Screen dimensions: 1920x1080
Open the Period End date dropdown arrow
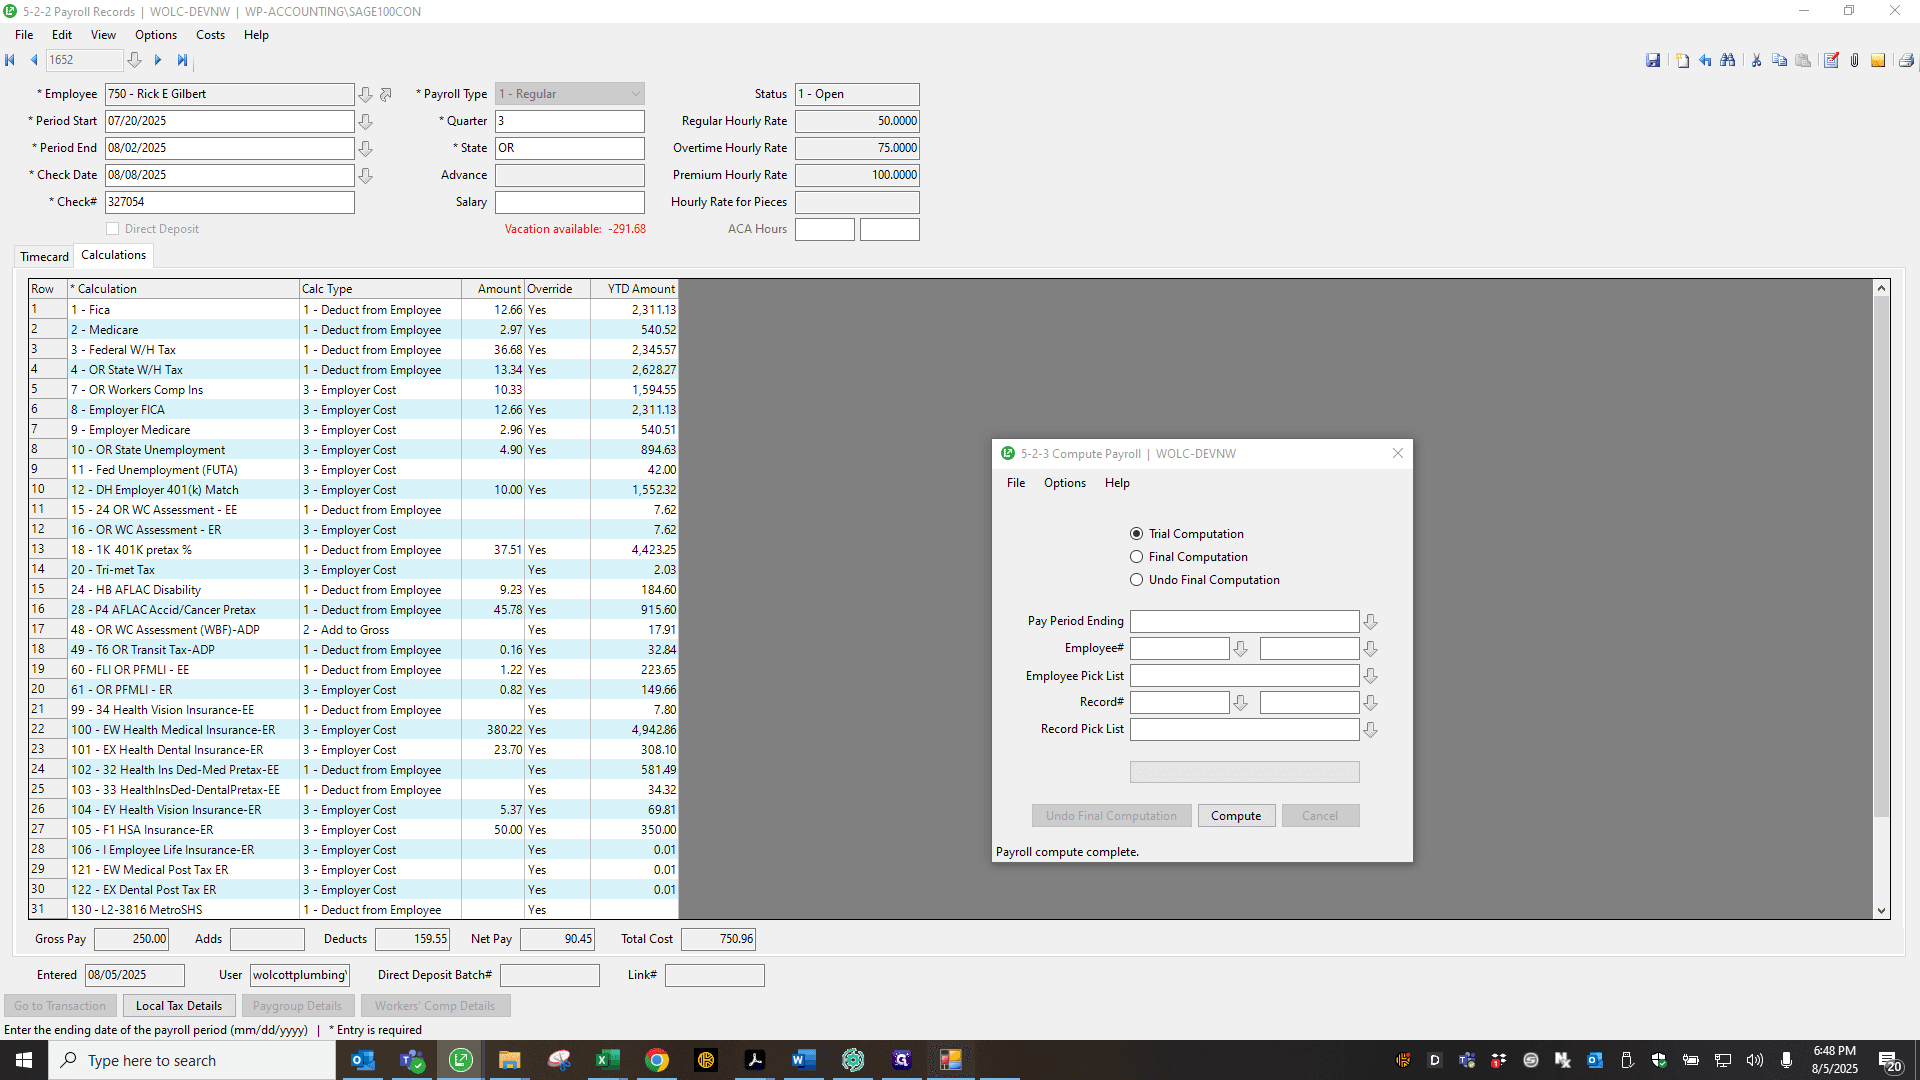click(366, 148)
